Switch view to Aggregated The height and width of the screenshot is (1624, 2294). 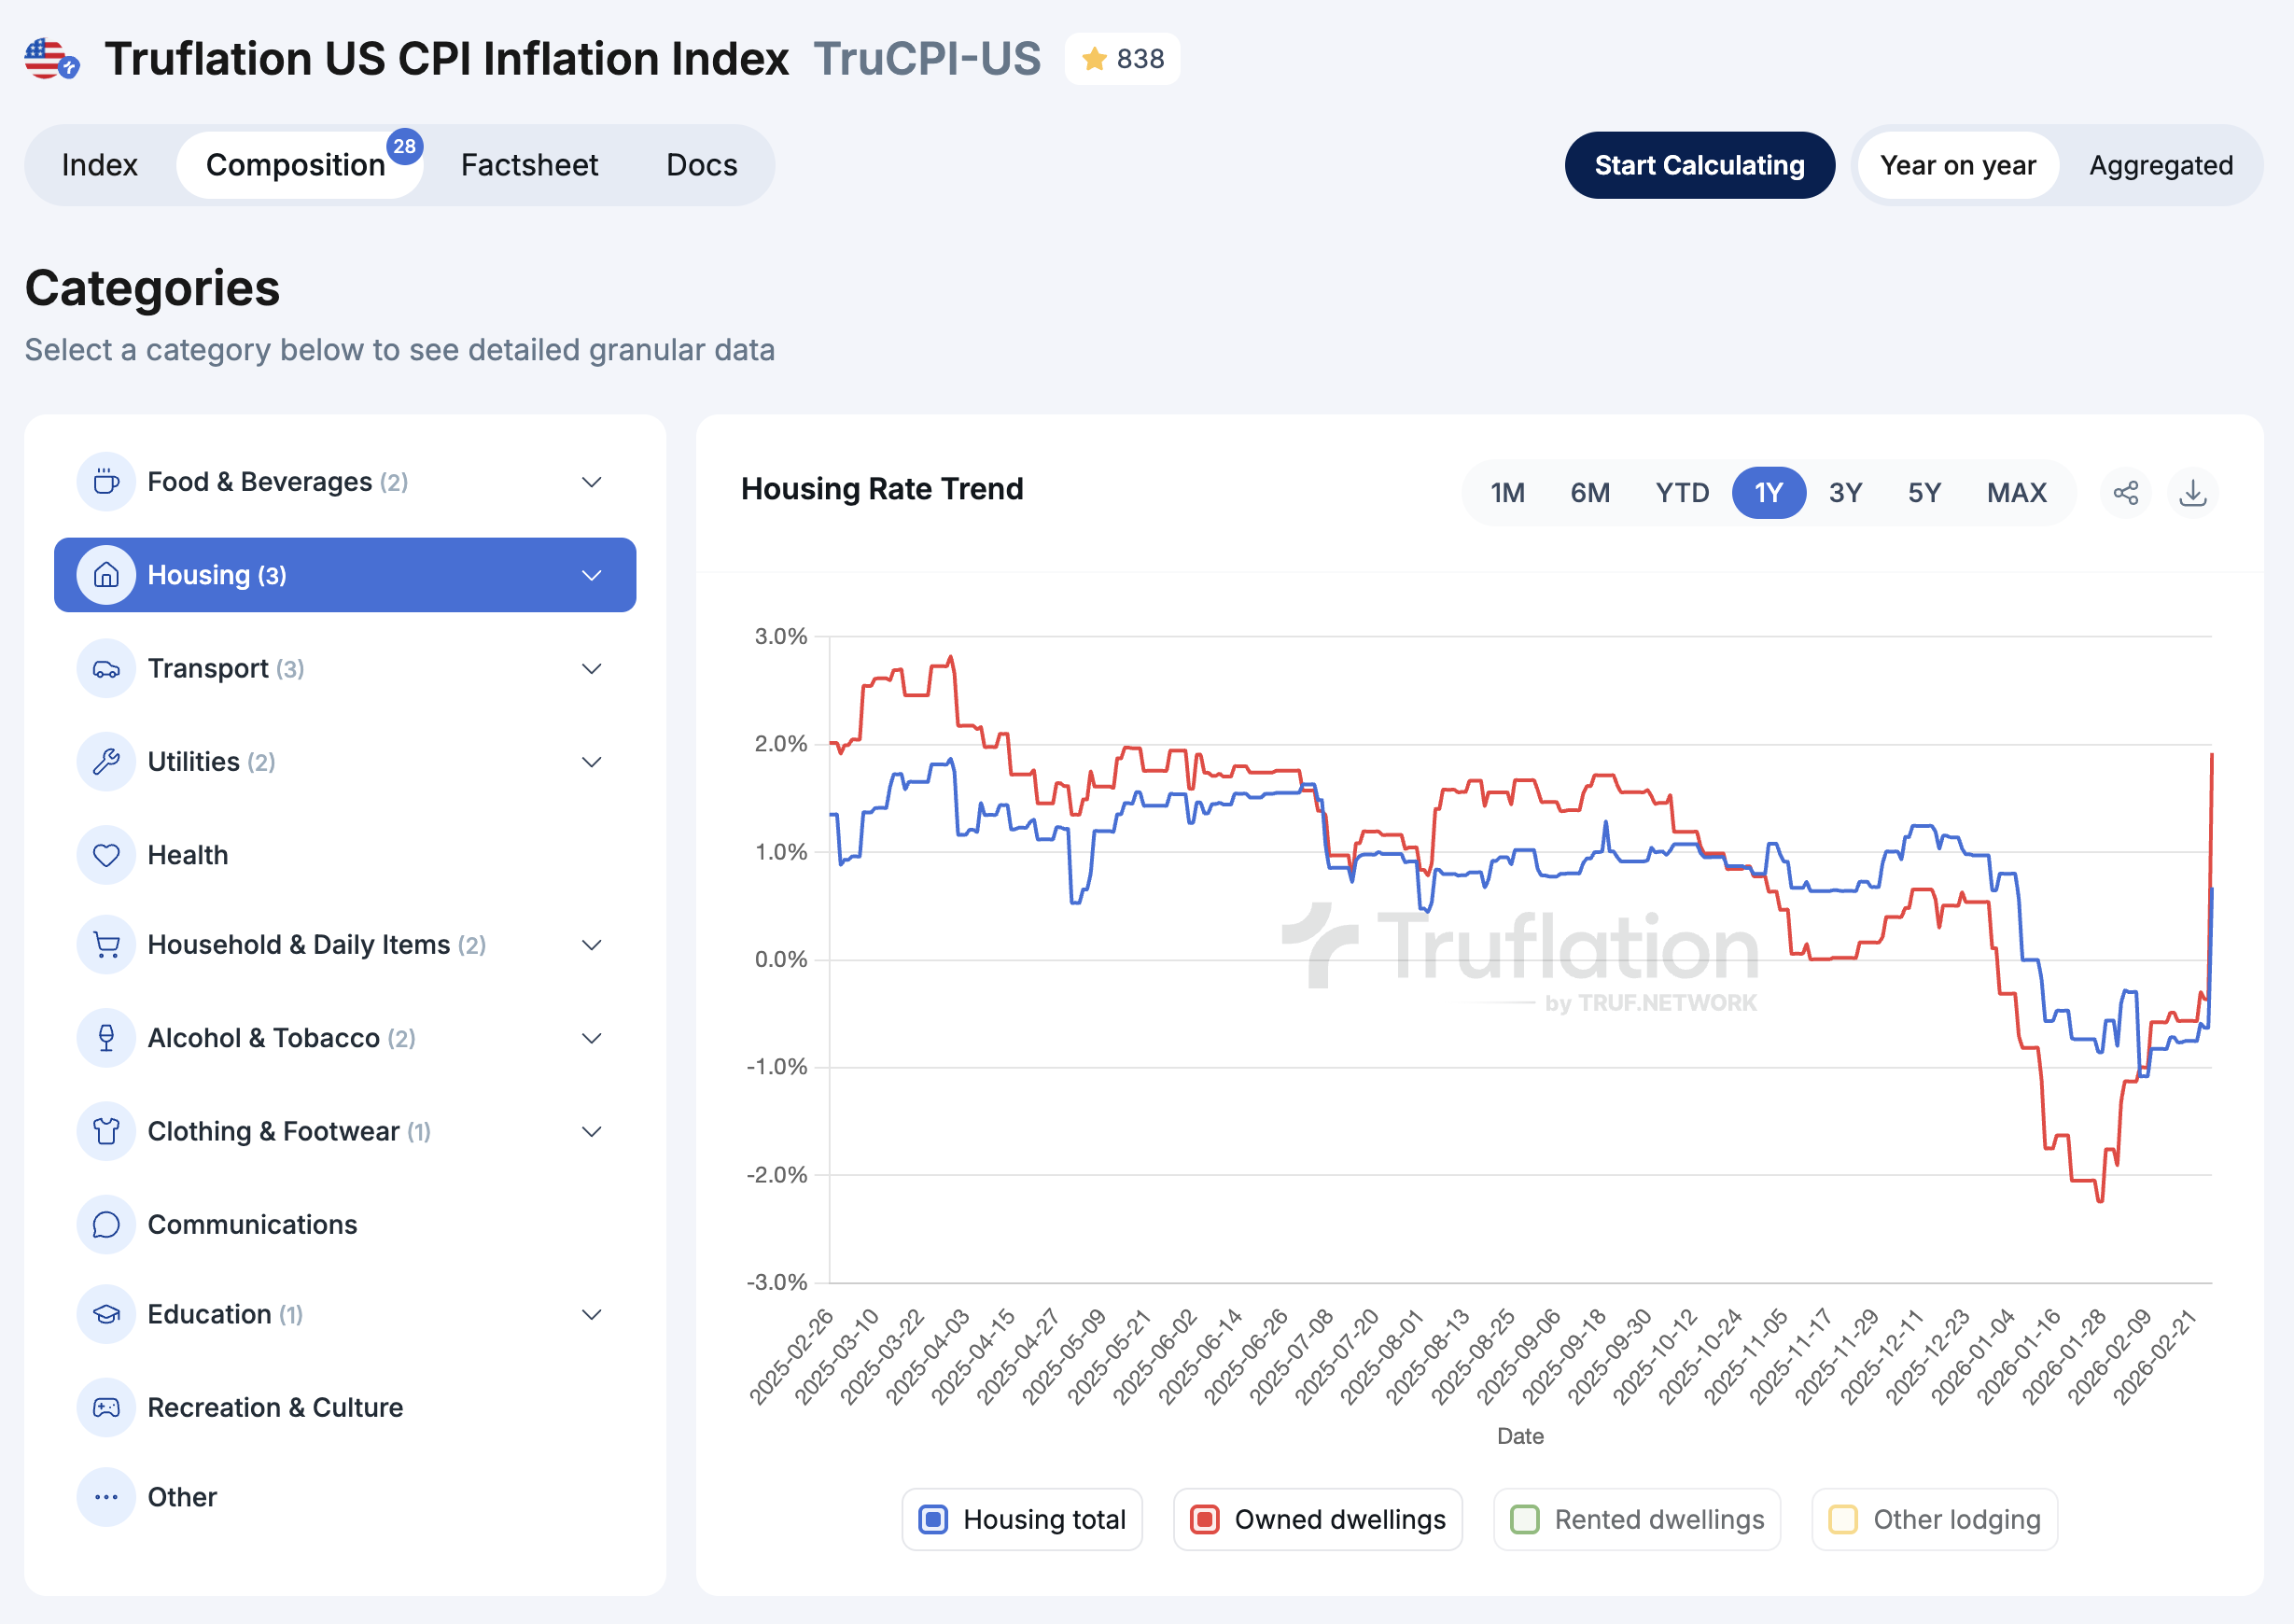pos(2160,165)
